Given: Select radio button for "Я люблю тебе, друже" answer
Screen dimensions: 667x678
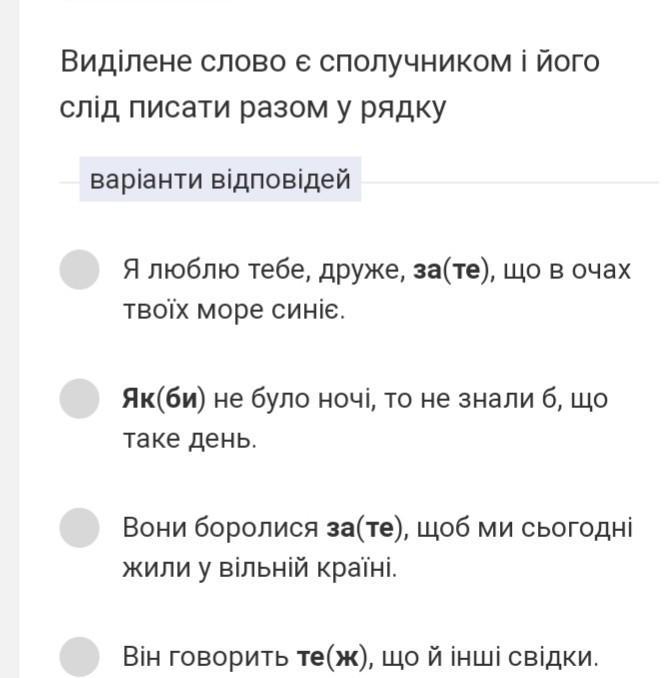Looking at the screenshot, I should [79, 269].
